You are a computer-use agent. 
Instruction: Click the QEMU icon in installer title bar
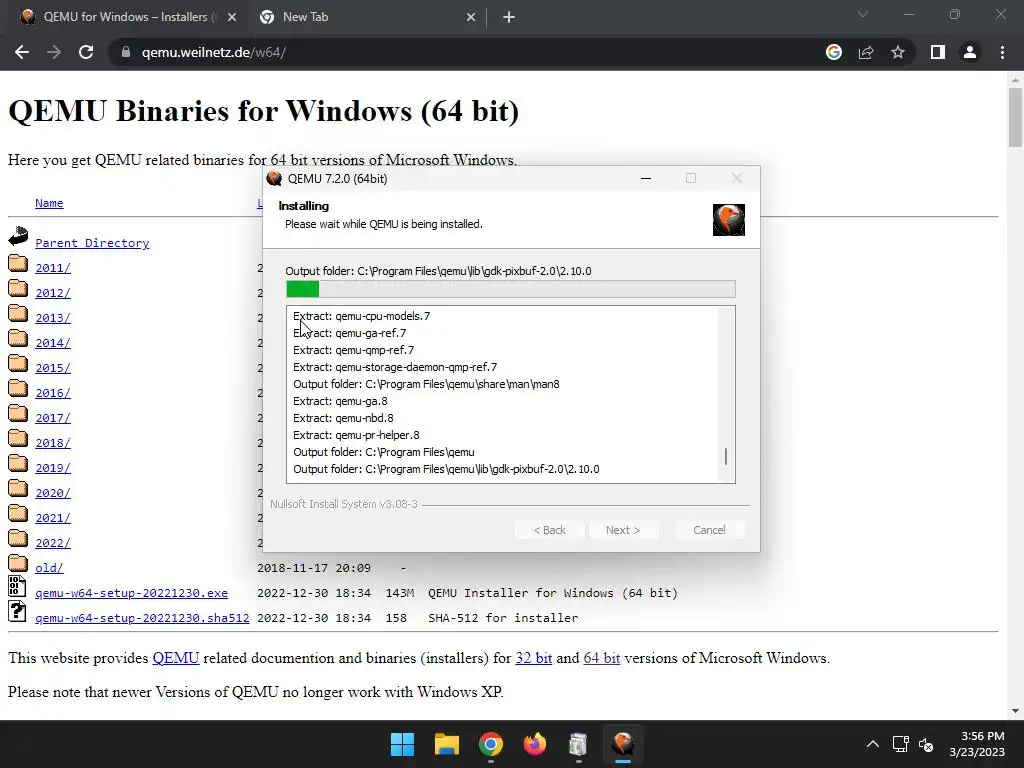[274, 178]
